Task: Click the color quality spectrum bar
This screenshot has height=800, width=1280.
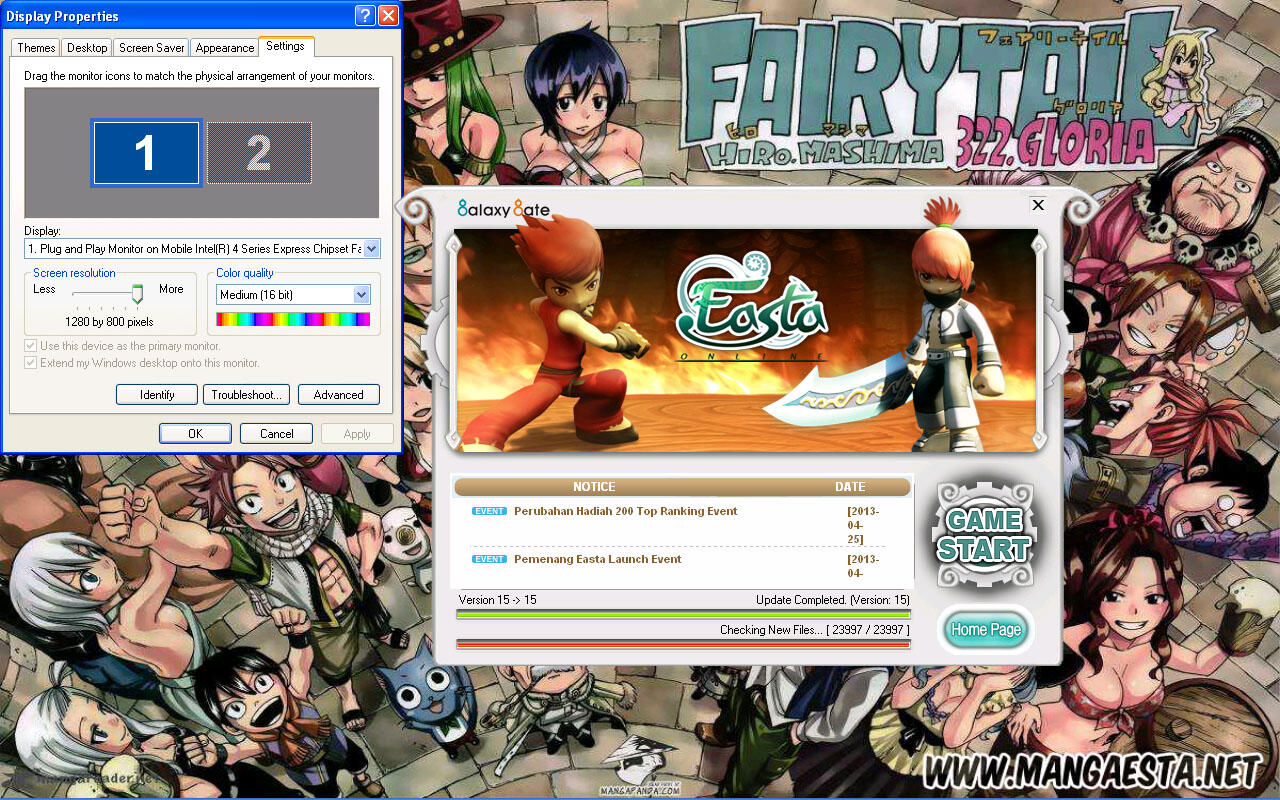Action: pyautogui.click(x=293, y=320)
